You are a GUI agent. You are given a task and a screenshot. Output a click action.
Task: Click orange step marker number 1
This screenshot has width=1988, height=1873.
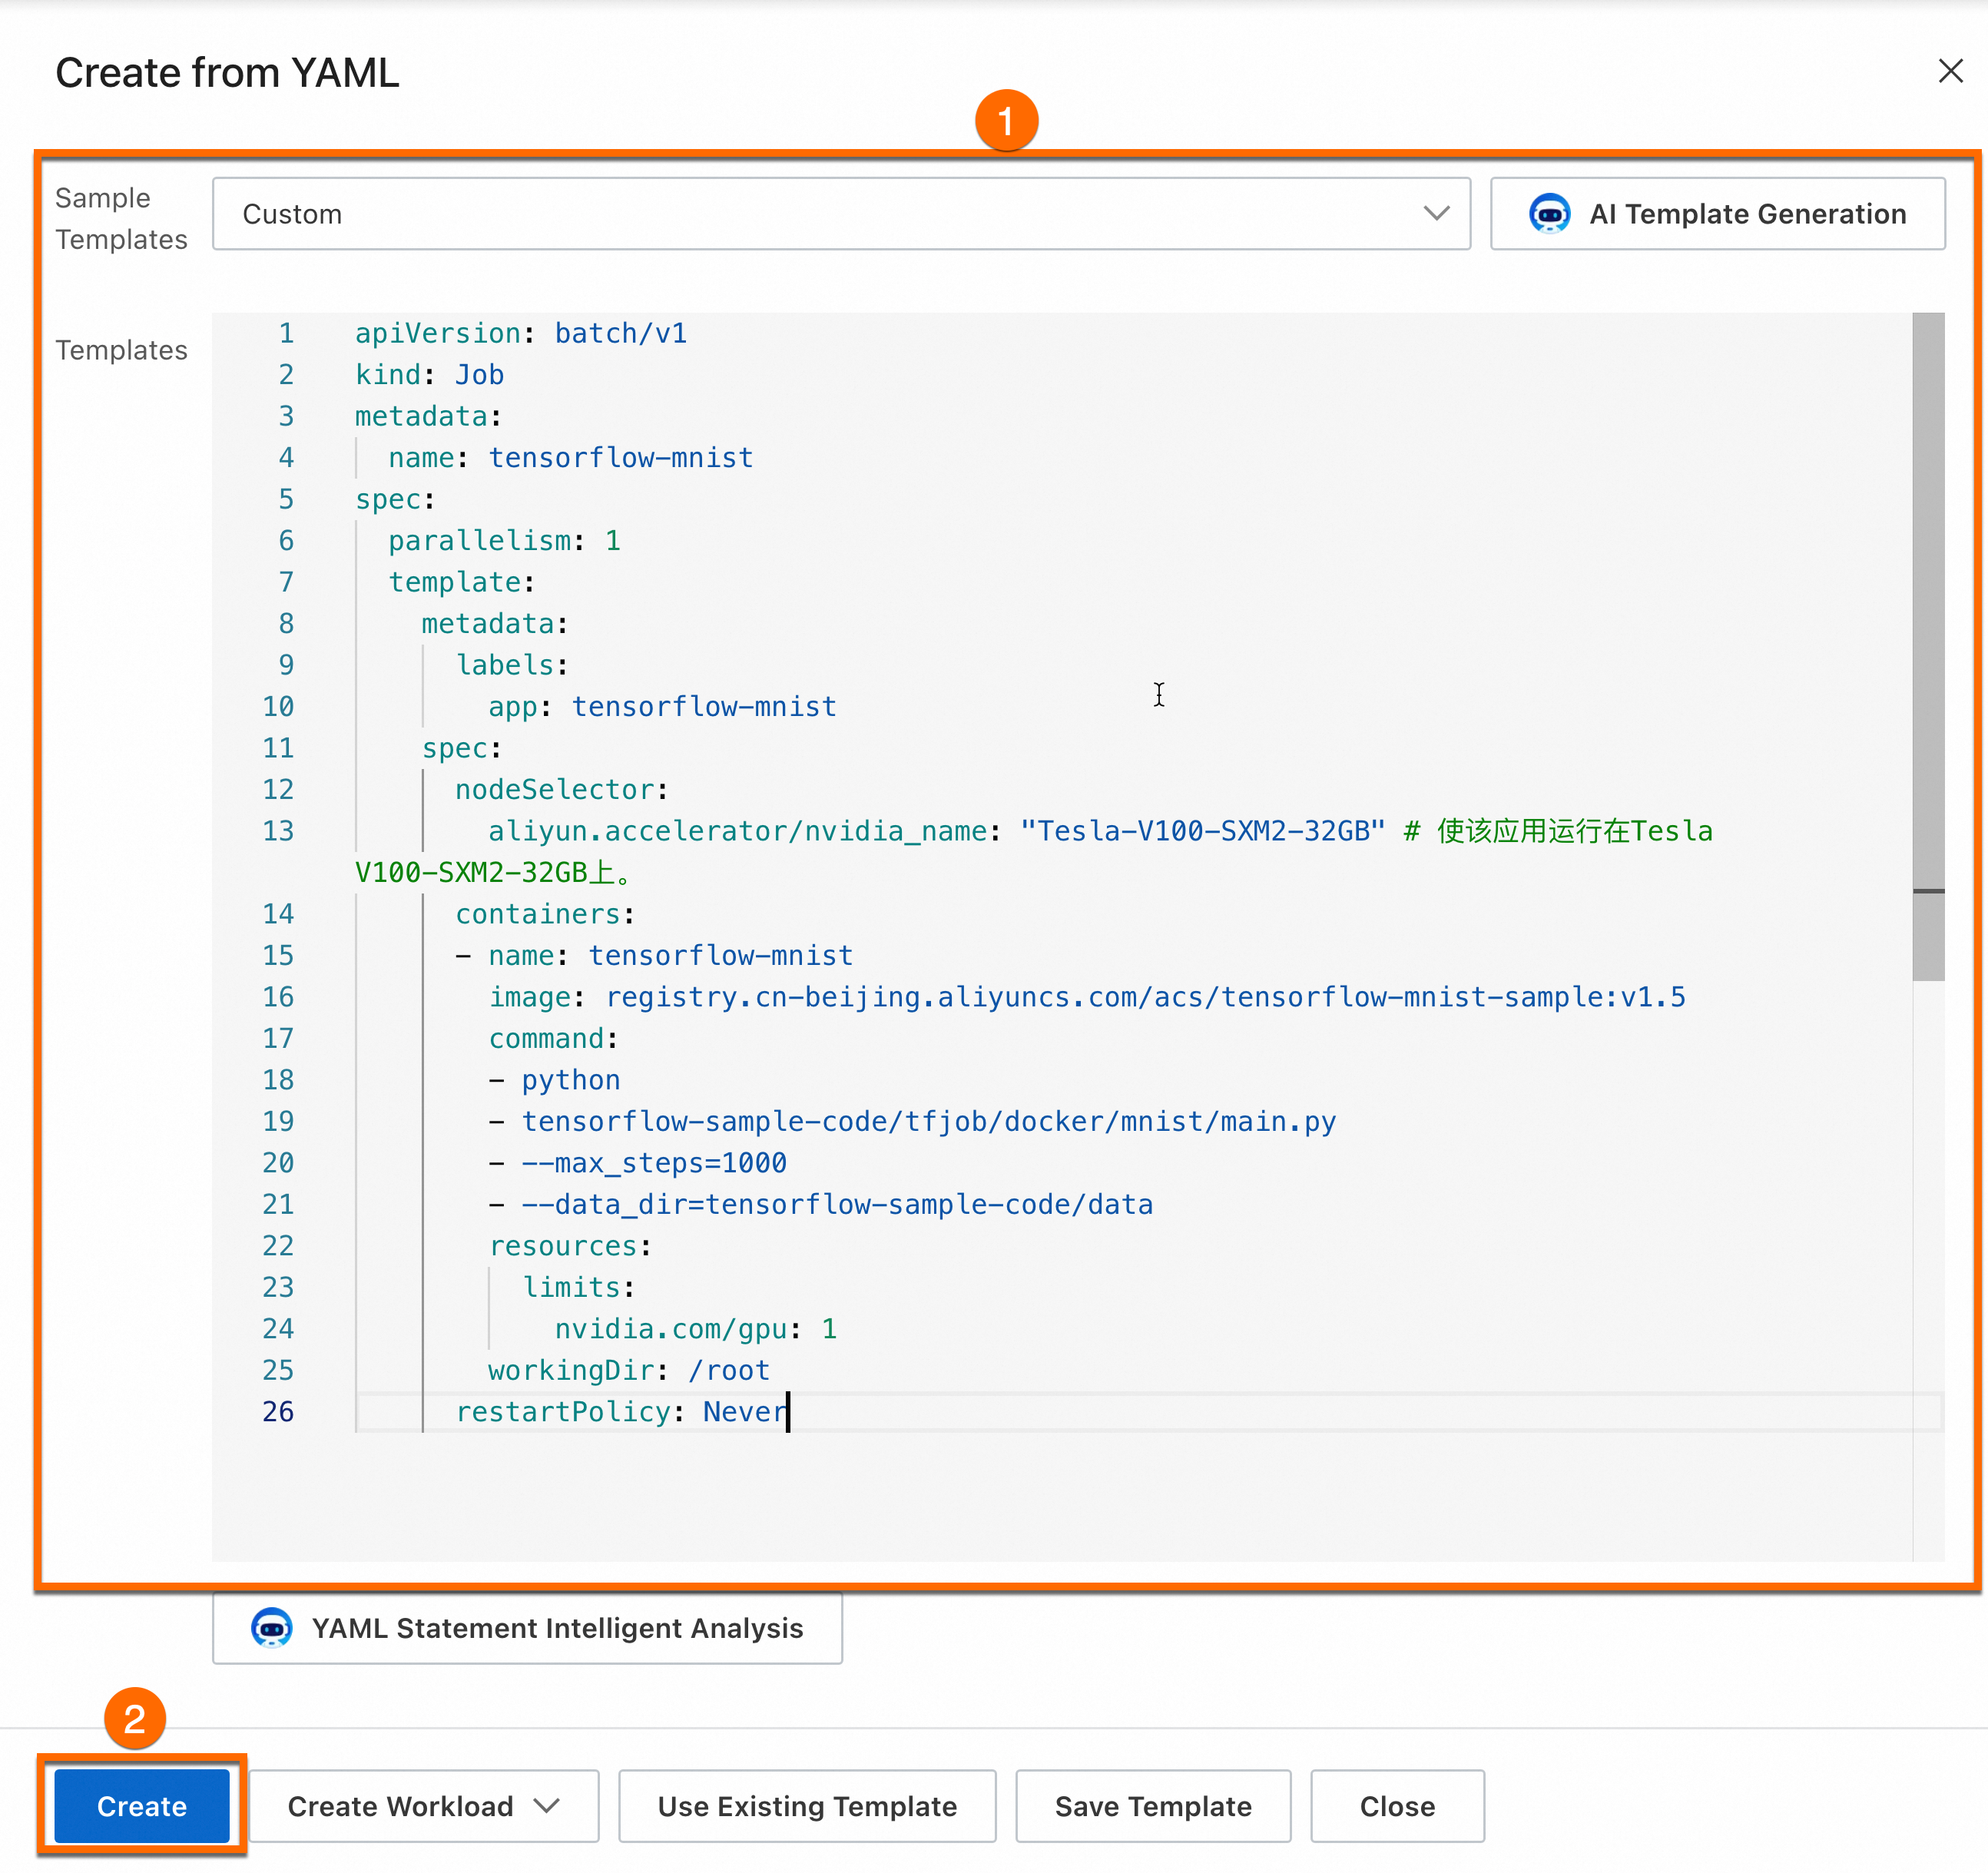pos(1006,121)
